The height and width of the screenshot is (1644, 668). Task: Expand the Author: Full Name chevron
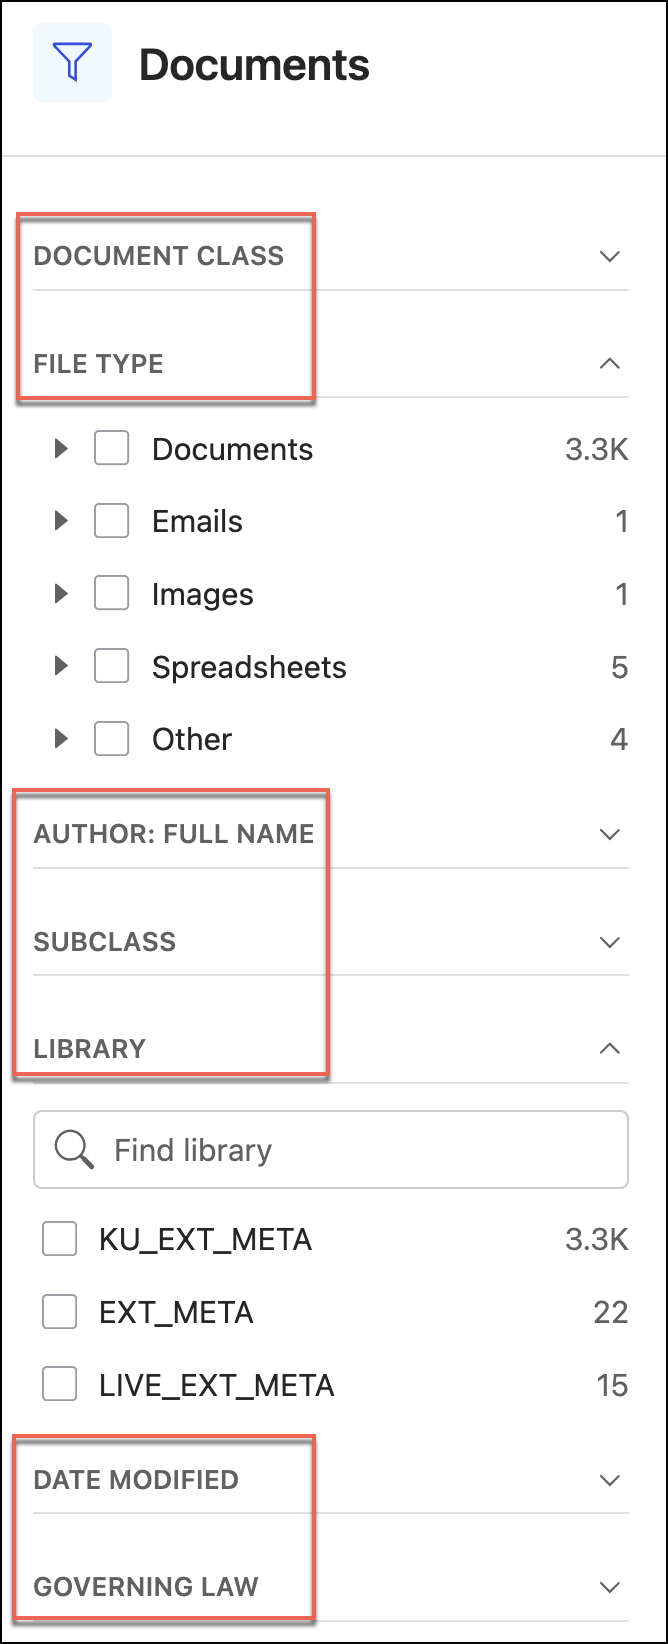tap(609, 834)
